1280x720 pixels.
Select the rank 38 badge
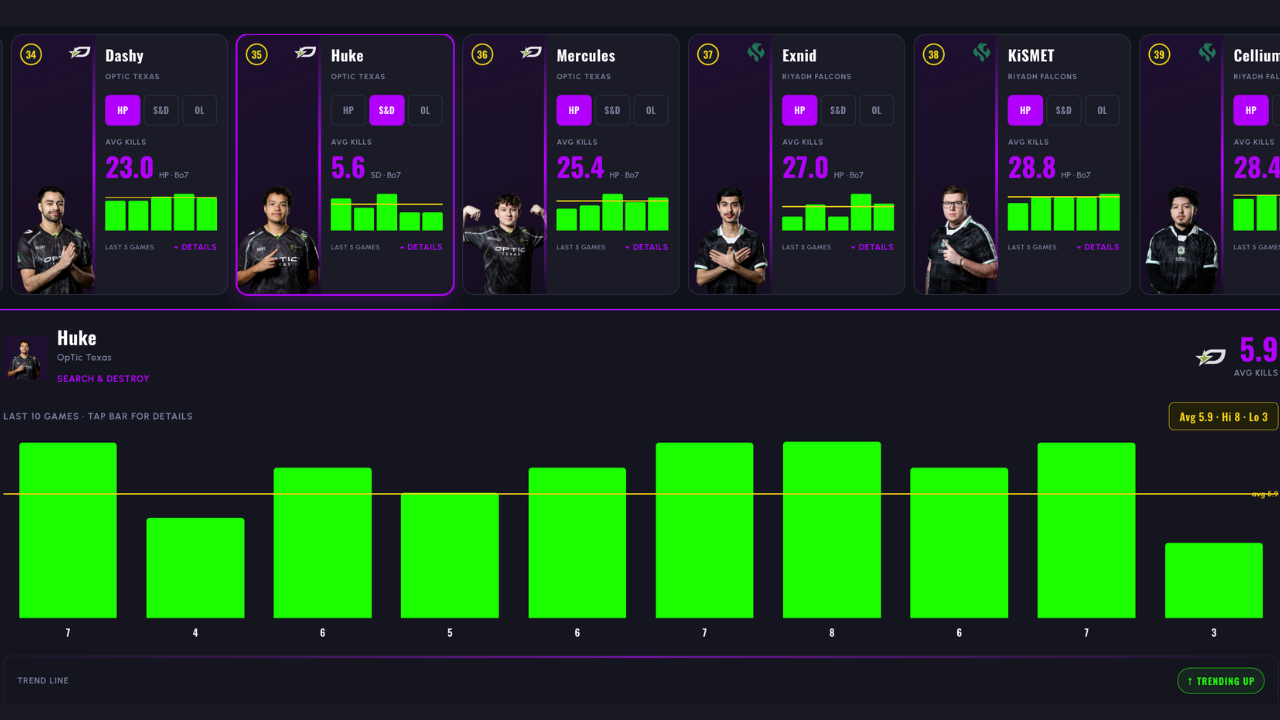coord(934,55)
